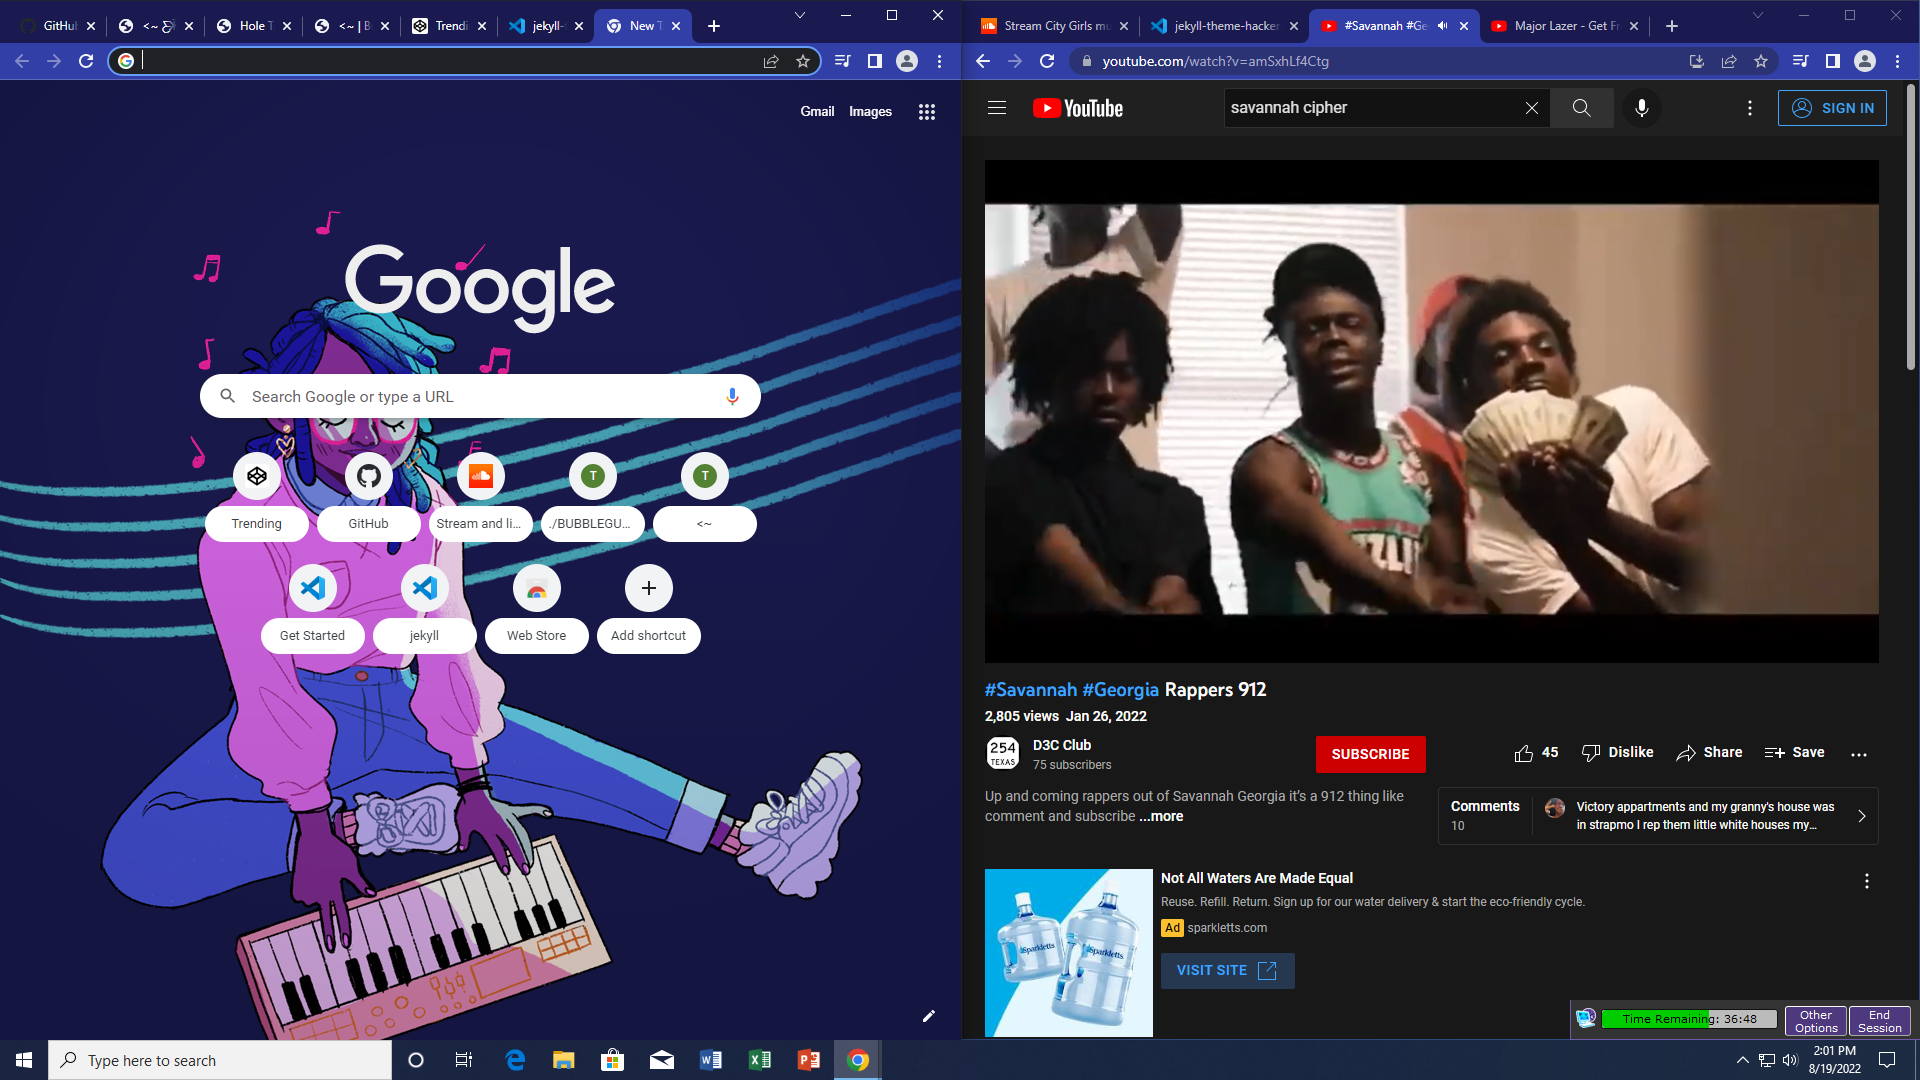The width and height of the screenshot is (1920, 1080).
Task: Click the Time Remaining progress bar
Action: coord(1688,1019)
